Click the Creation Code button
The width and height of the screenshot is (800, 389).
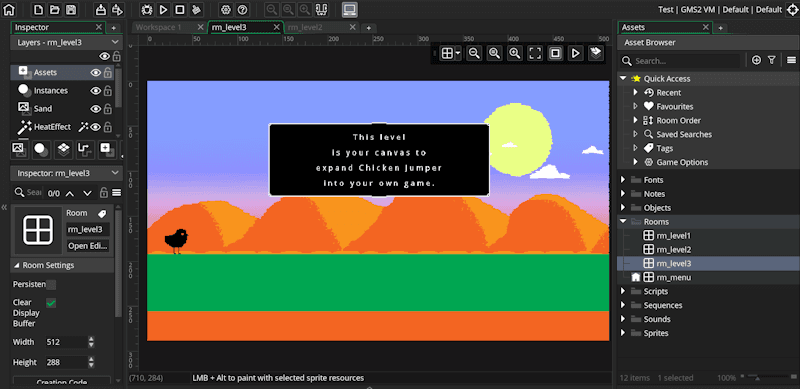pyautogui.click(x=62, y=382)
